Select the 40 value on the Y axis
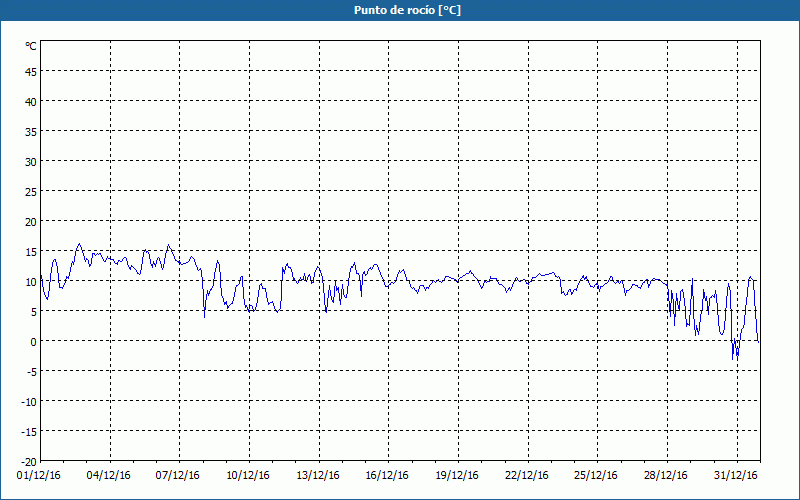Viewport: 800px width, 500px height. click(31, 102)
